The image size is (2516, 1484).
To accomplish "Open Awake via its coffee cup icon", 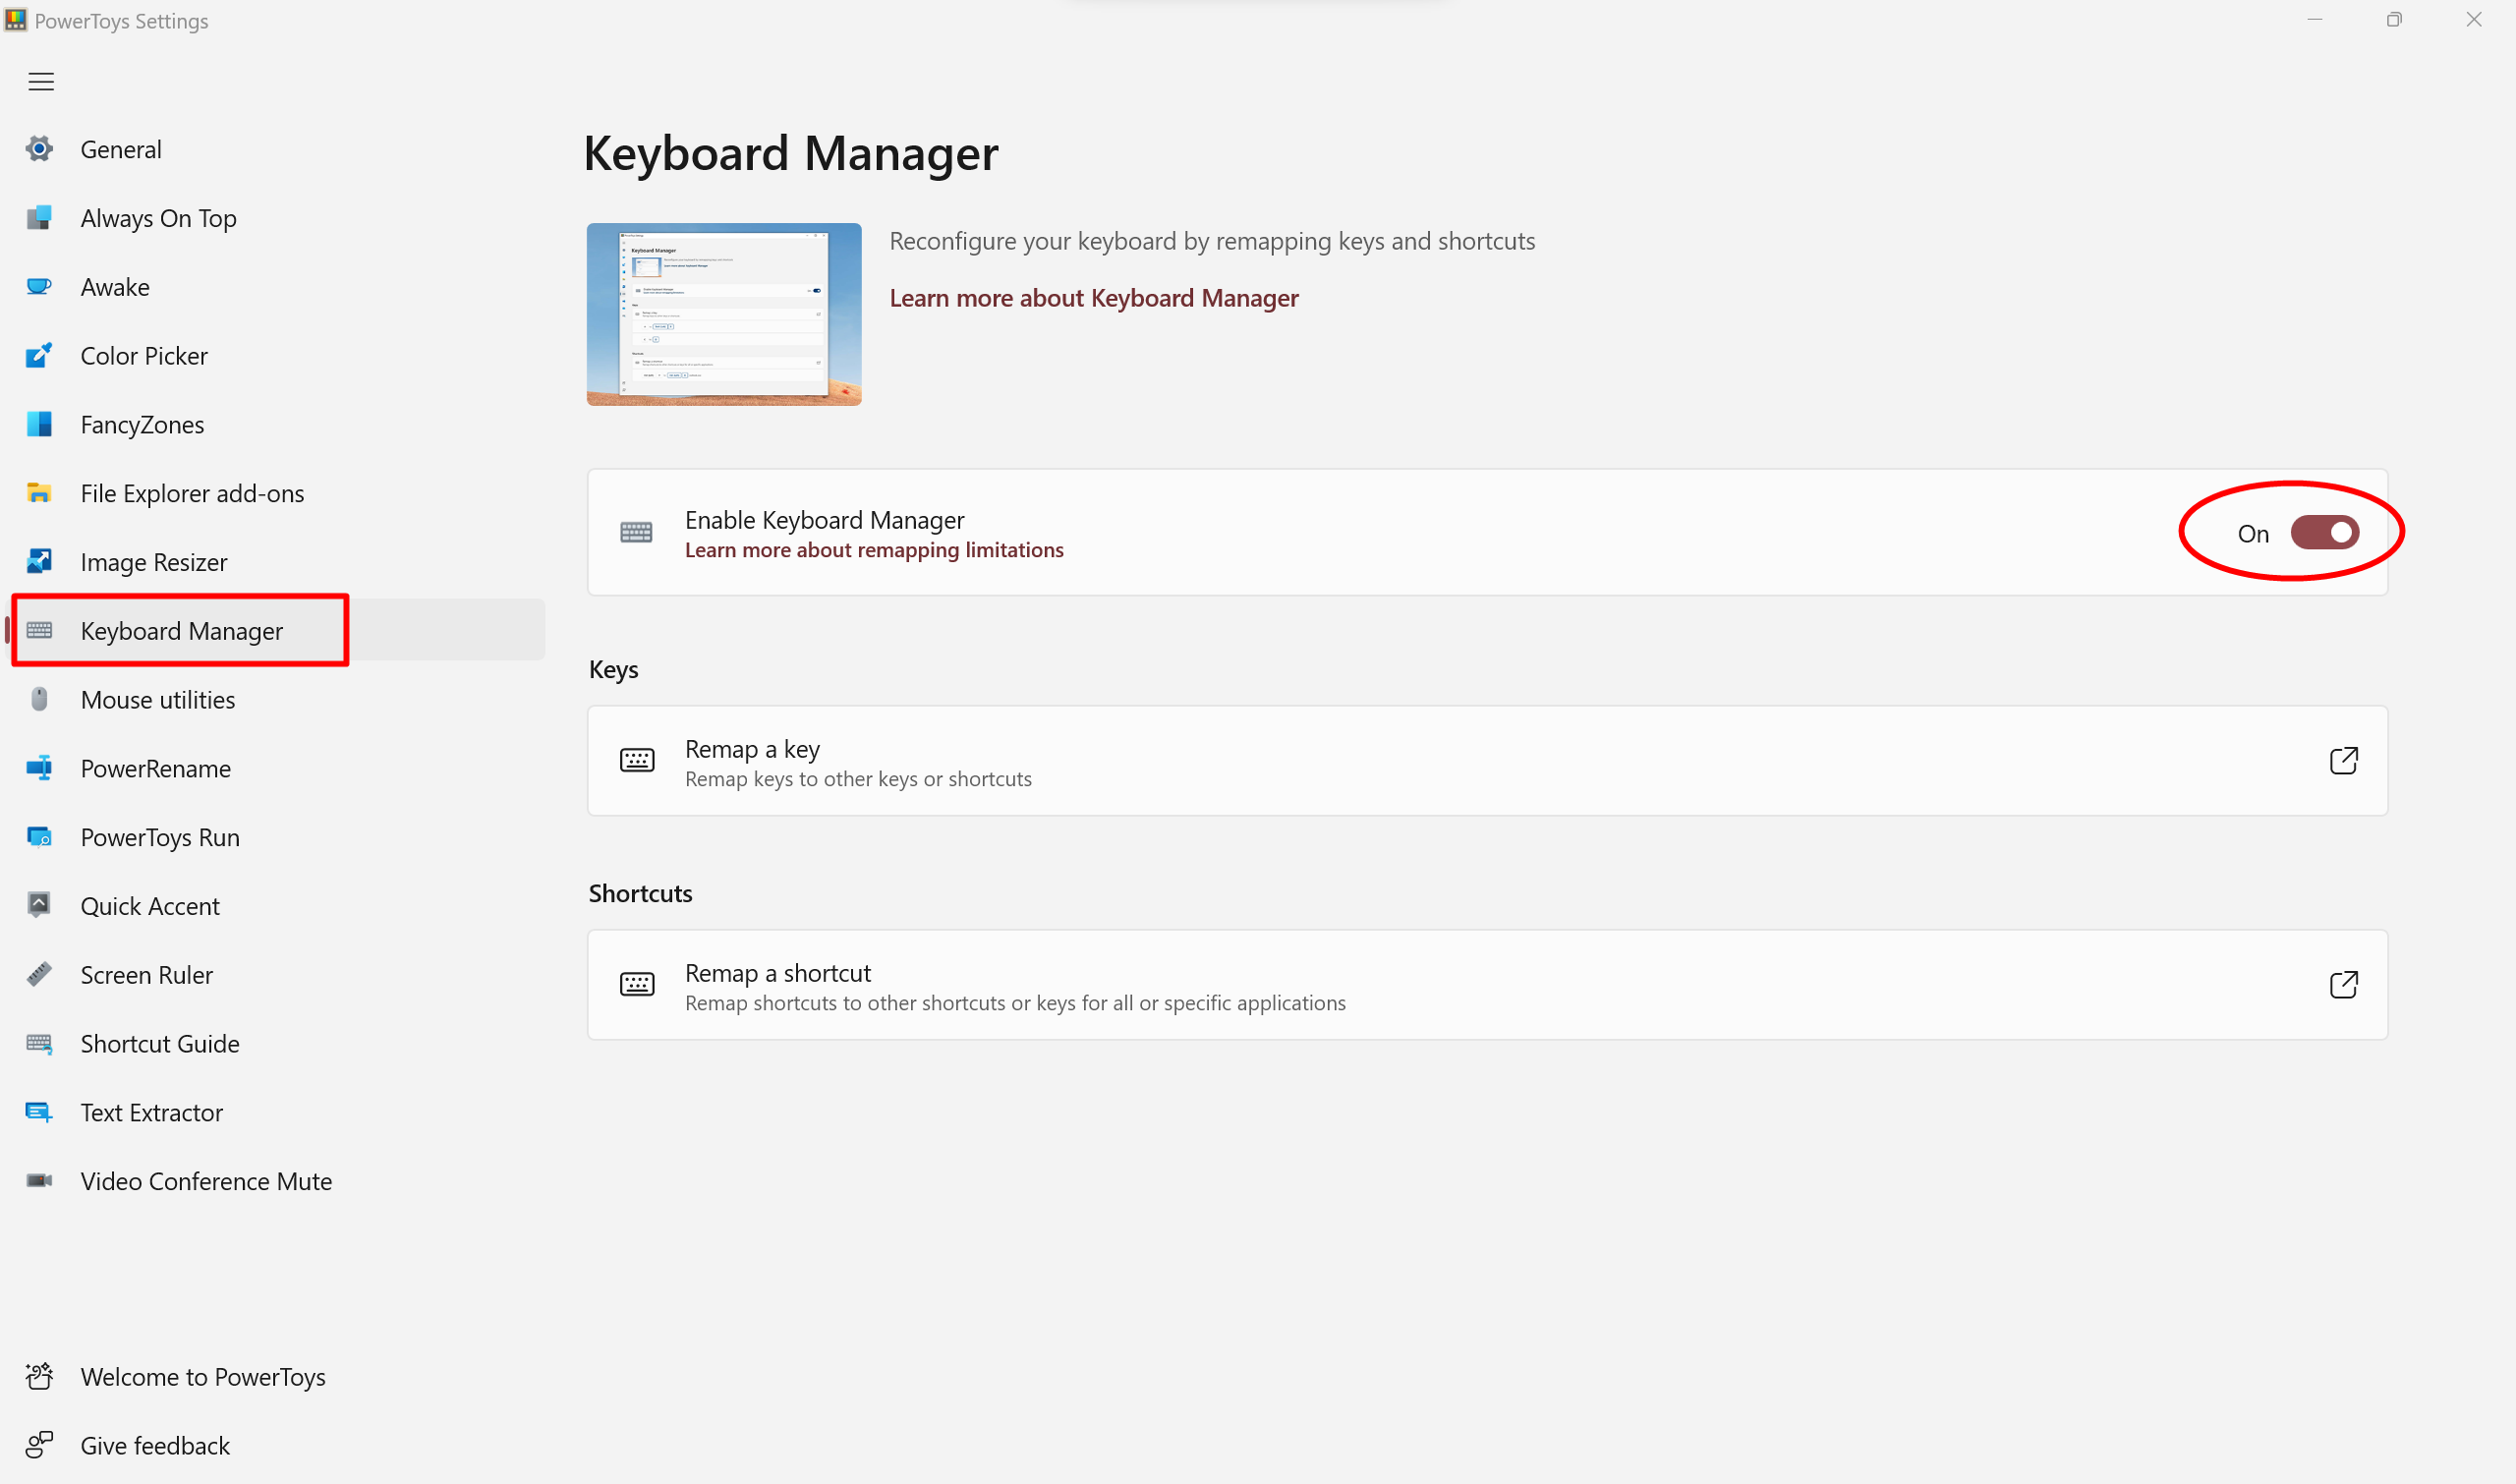I will pos(39,286).
